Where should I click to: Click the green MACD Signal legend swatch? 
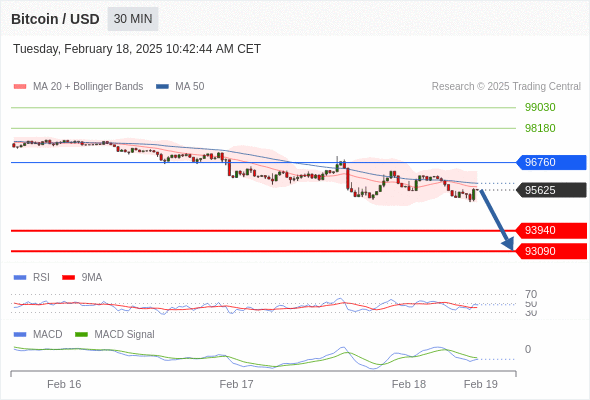click(x=81, y=335)
